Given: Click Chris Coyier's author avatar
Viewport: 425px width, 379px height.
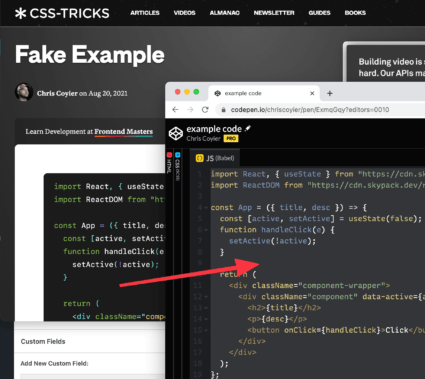Looking at the screenshot, I should pyautogui.click(x=24, y=92).
